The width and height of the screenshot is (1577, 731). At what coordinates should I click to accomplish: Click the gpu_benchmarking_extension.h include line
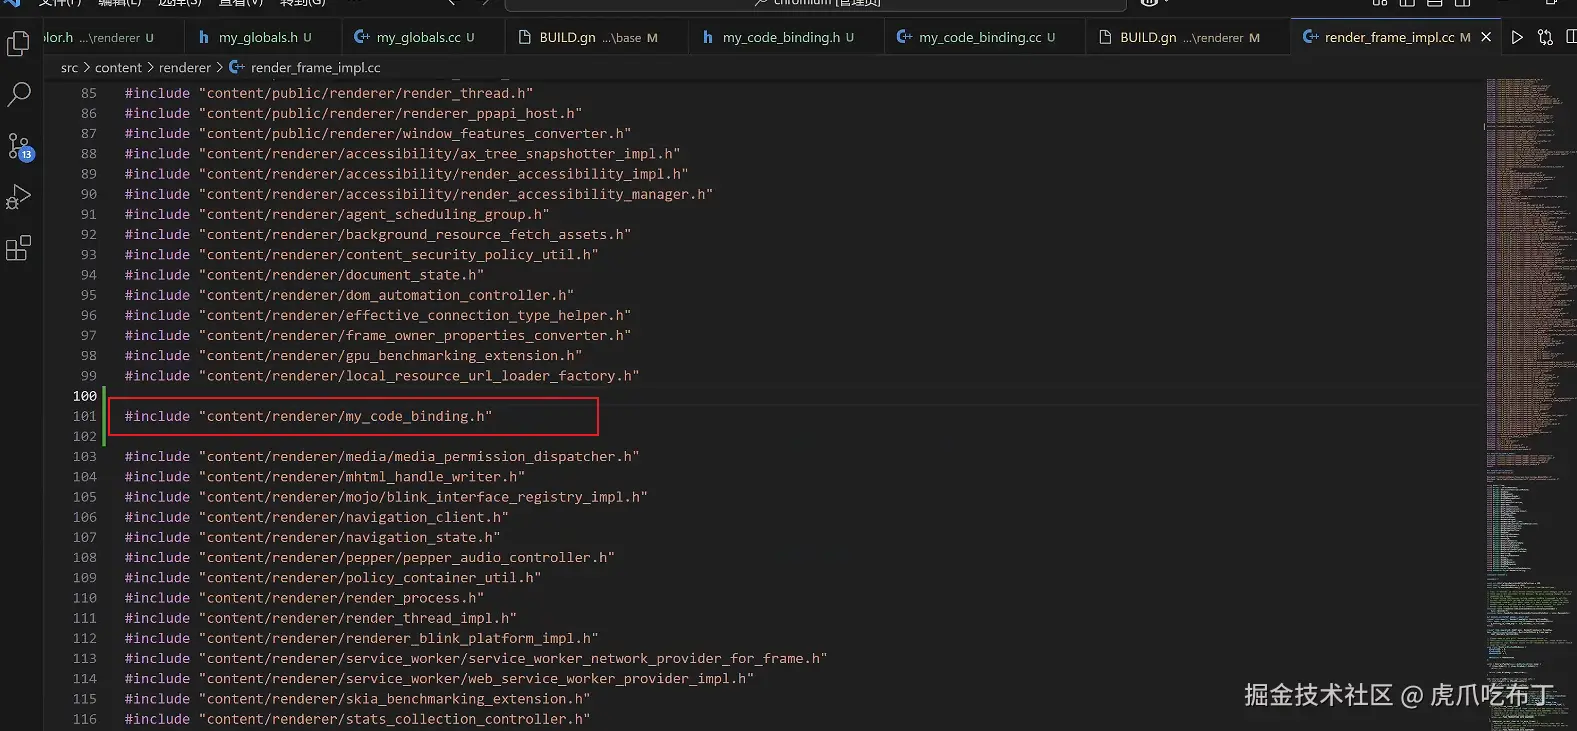click(353, 355)
